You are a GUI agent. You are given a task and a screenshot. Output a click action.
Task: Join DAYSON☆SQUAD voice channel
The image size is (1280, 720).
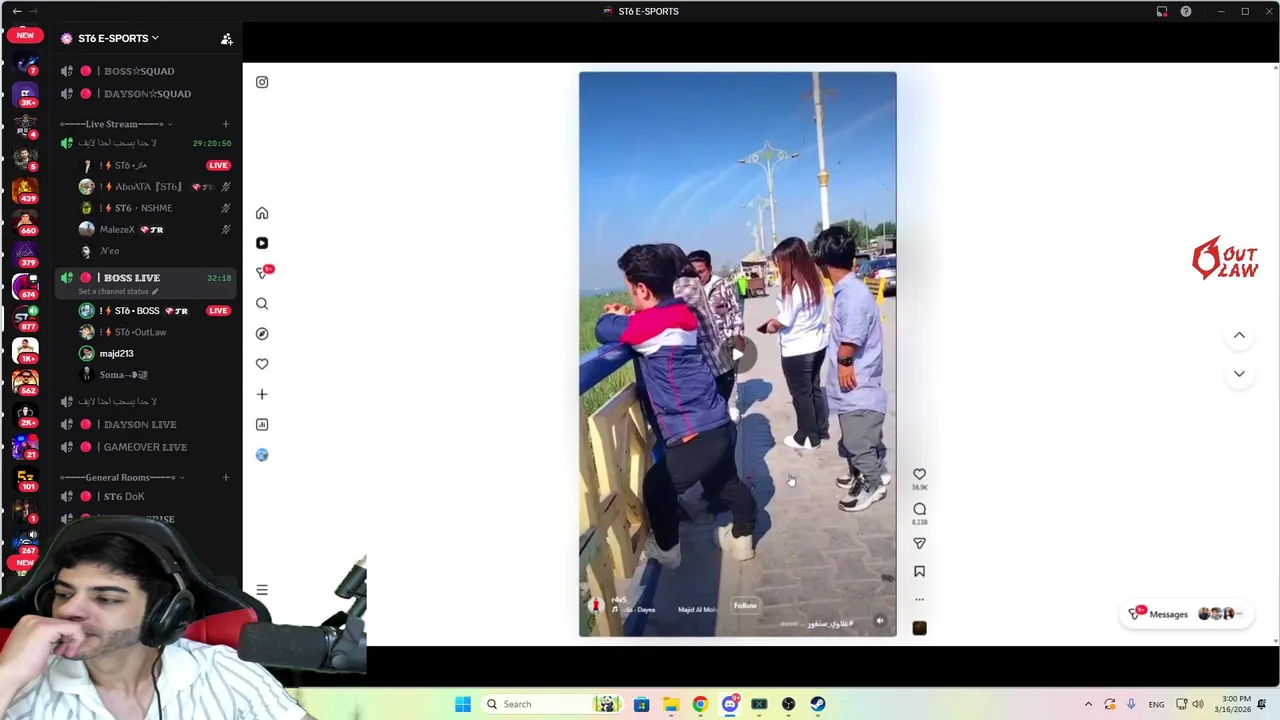[147, 94]
